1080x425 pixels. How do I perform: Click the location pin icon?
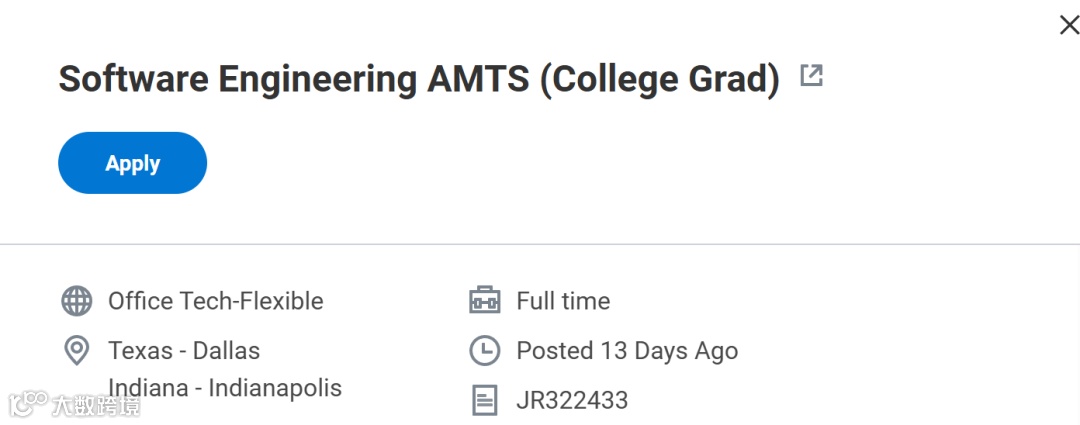click(x=77, y=351)
